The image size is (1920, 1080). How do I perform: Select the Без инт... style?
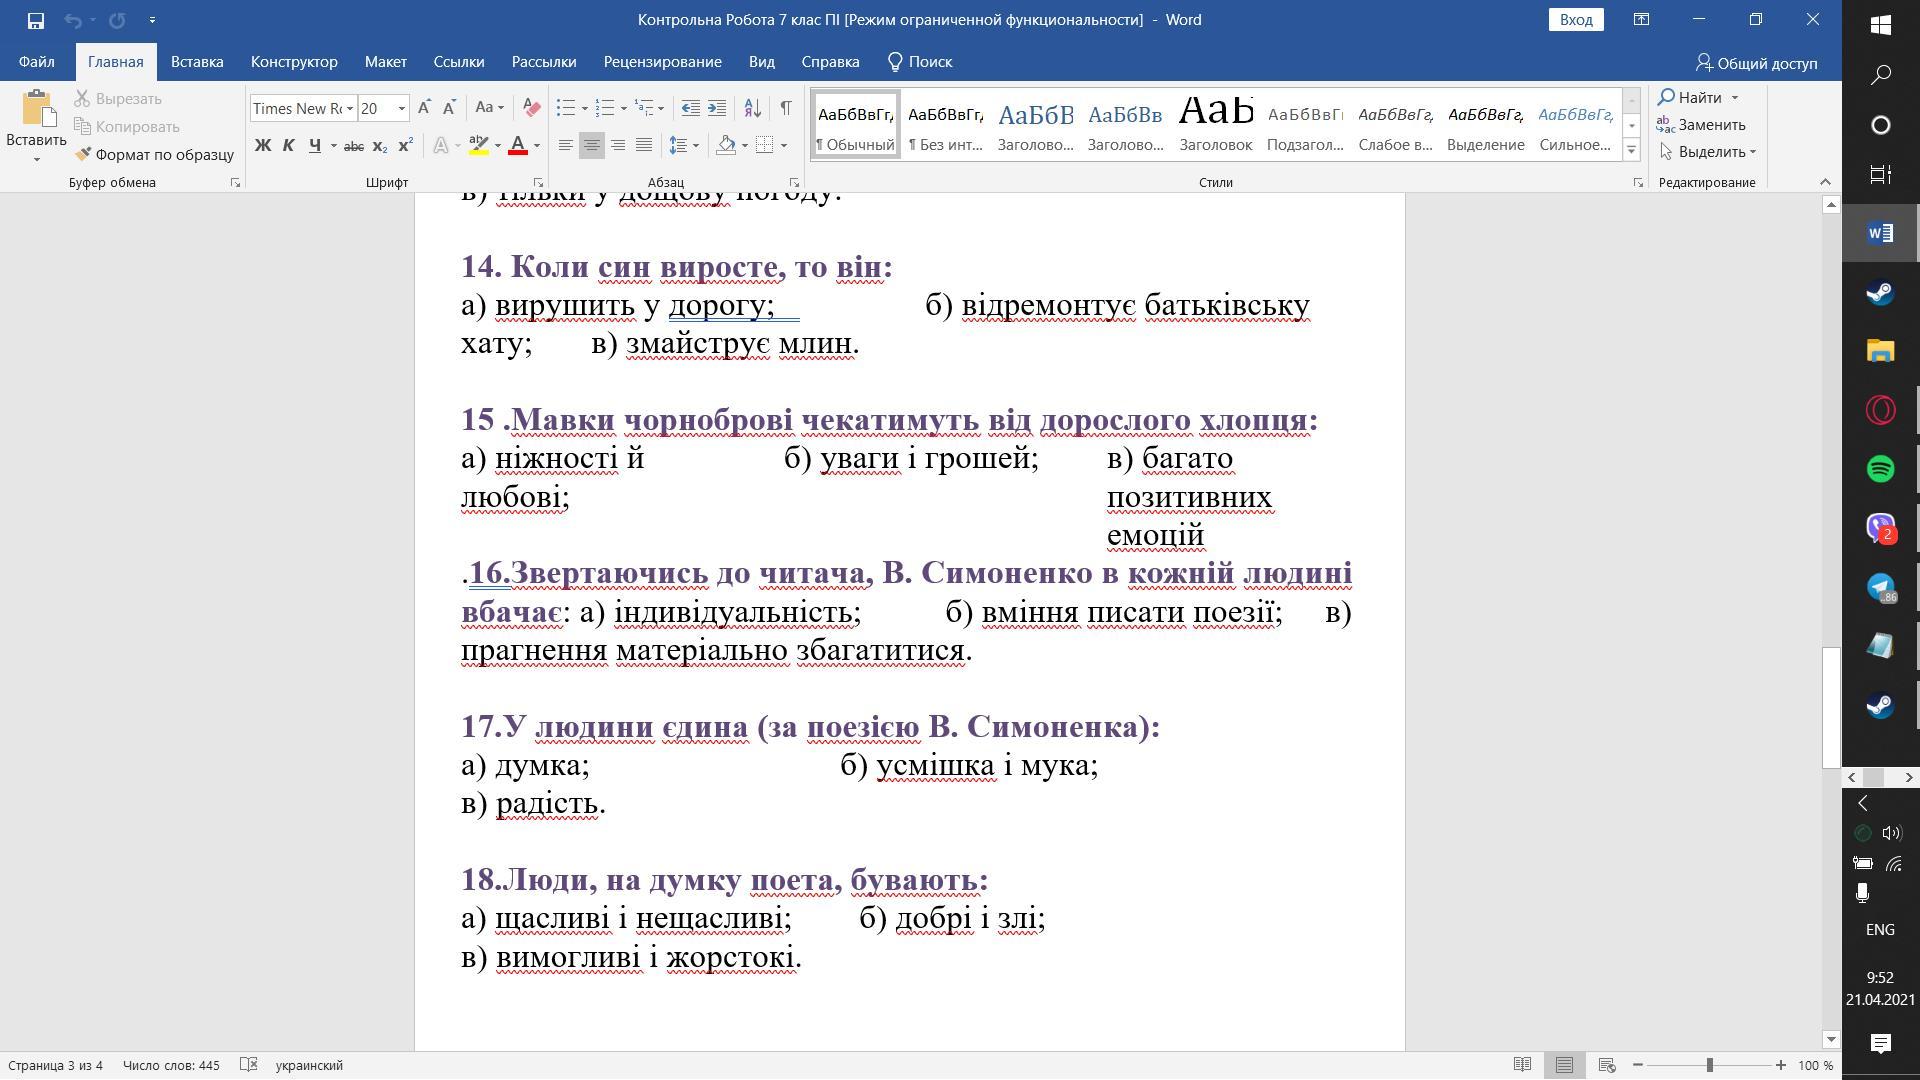pos(945,125)
